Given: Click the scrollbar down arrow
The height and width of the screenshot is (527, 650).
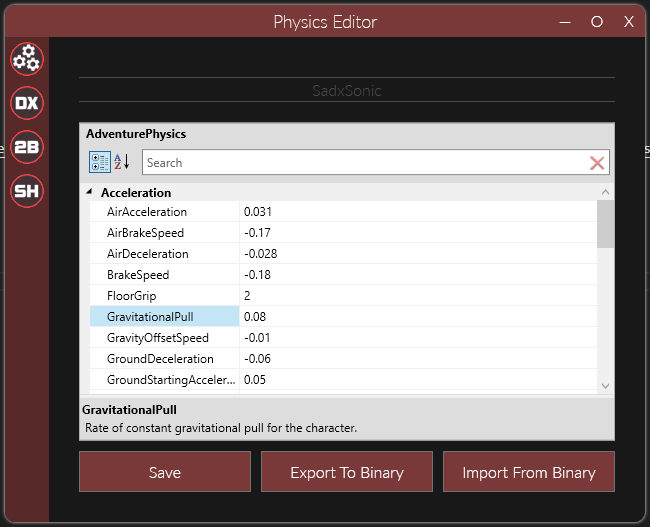Looking at the screenshot, I should tap(605, 385).
